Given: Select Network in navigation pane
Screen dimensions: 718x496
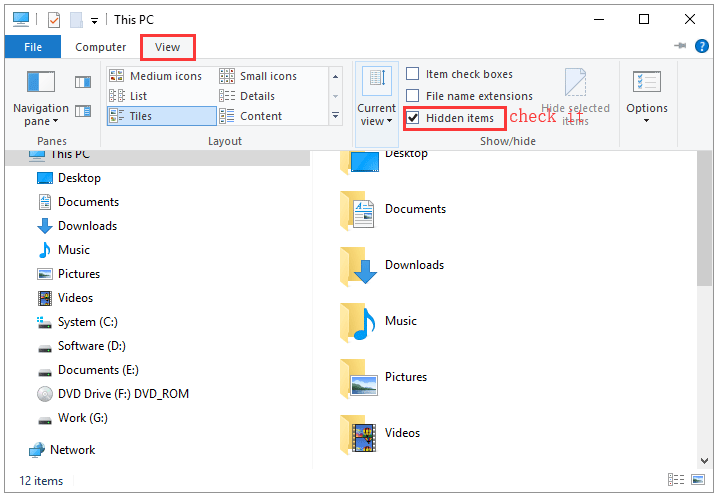Looking at the screenshot, I should (72, 450).
